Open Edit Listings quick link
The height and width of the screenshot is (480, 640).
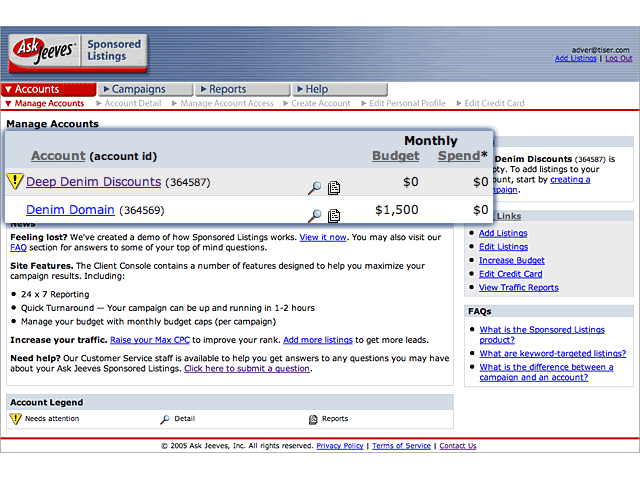pyautogui.click(x=503, y=247)
